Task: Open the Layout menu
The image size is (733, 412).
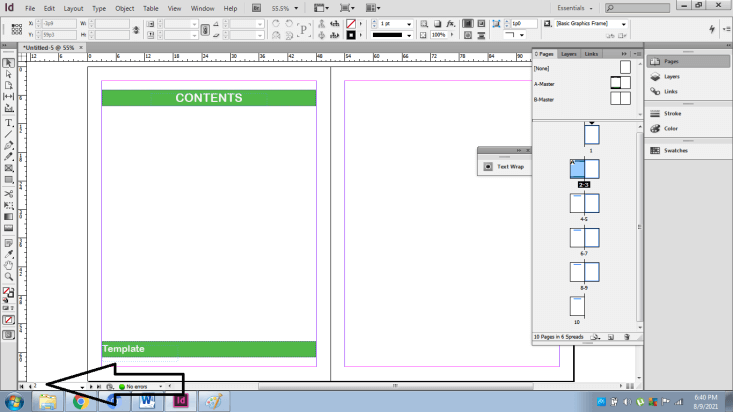Action: click(x=73, y=8)
